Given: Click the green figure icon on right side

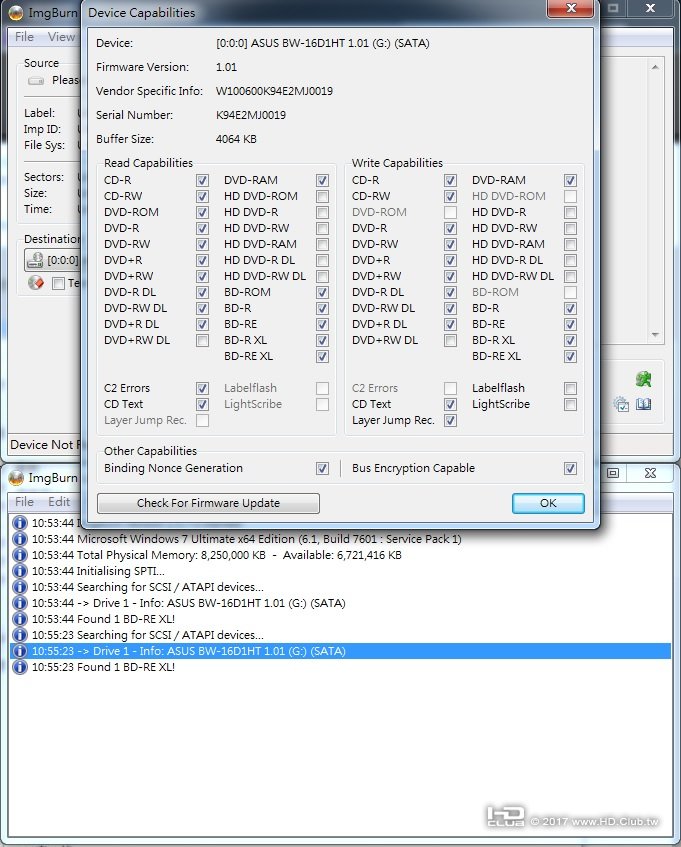Looking at the screenshot, I should 643,379.
